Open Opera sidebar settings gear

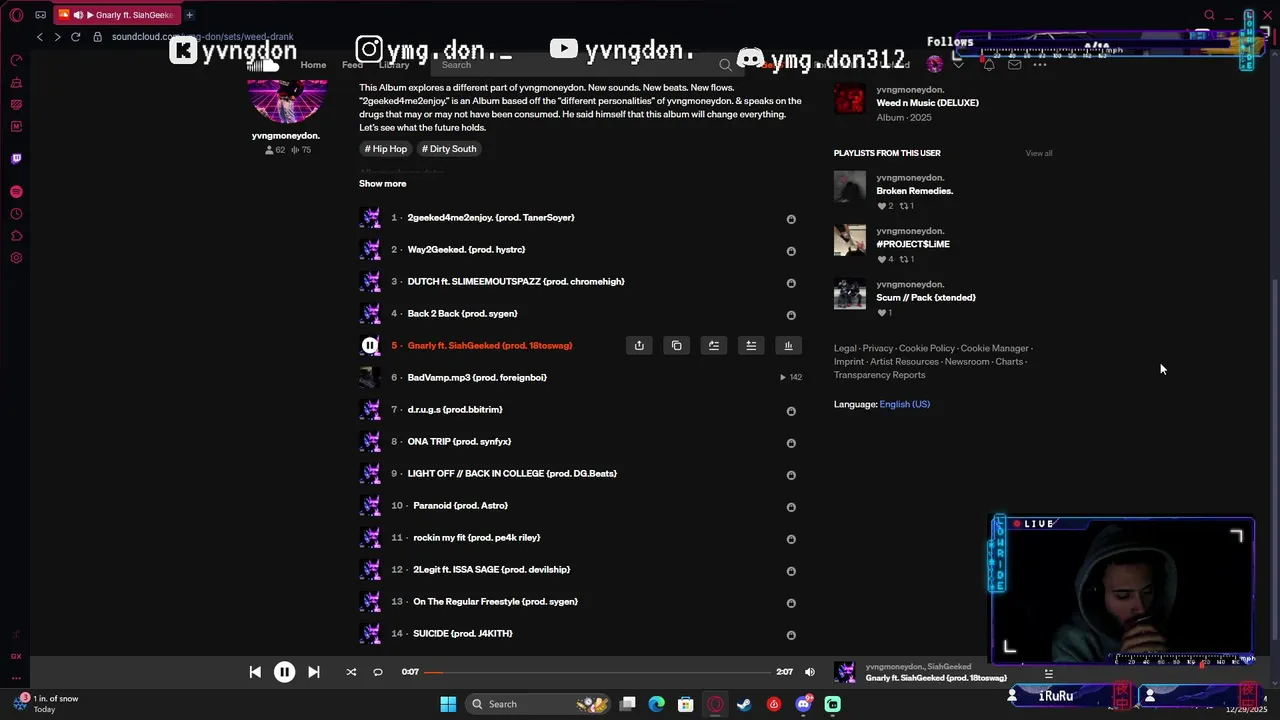pos(16,258)
